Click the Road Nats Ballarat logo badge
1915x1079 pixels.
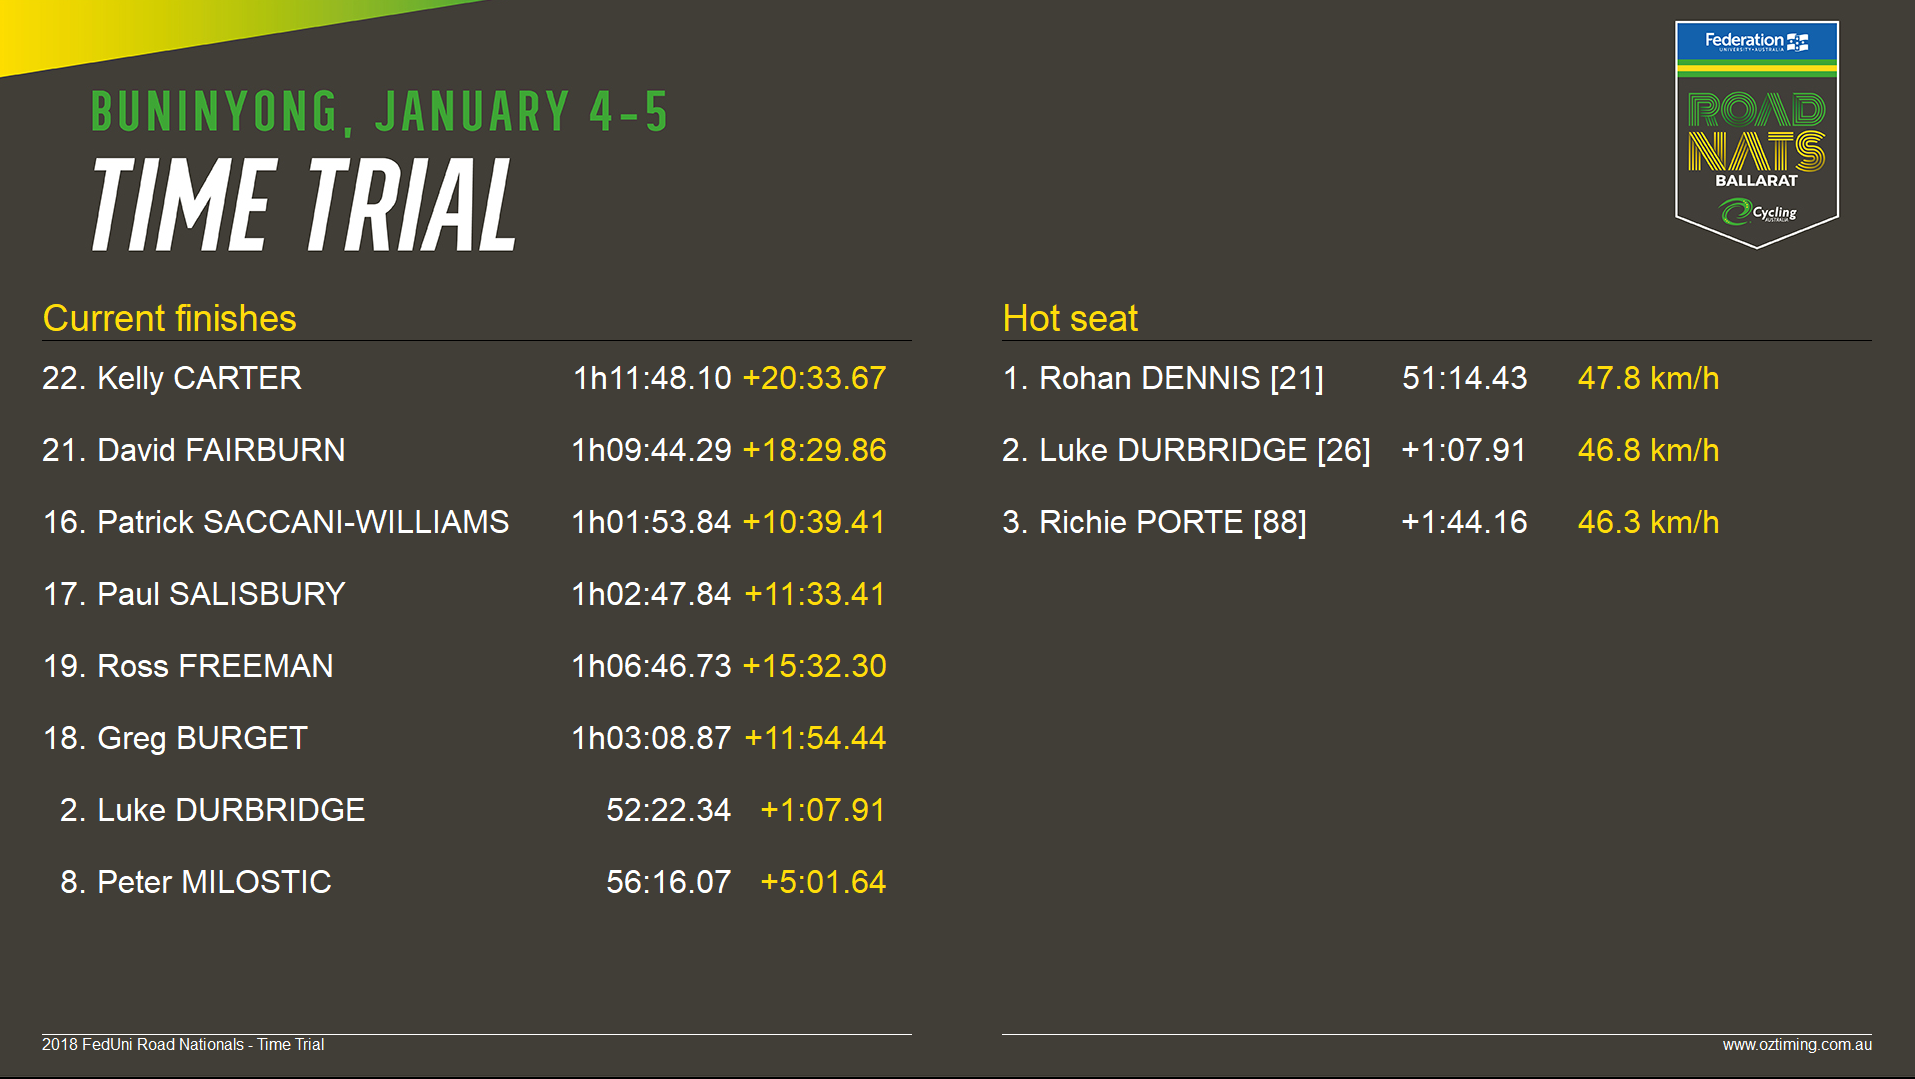pos(1757,135)
